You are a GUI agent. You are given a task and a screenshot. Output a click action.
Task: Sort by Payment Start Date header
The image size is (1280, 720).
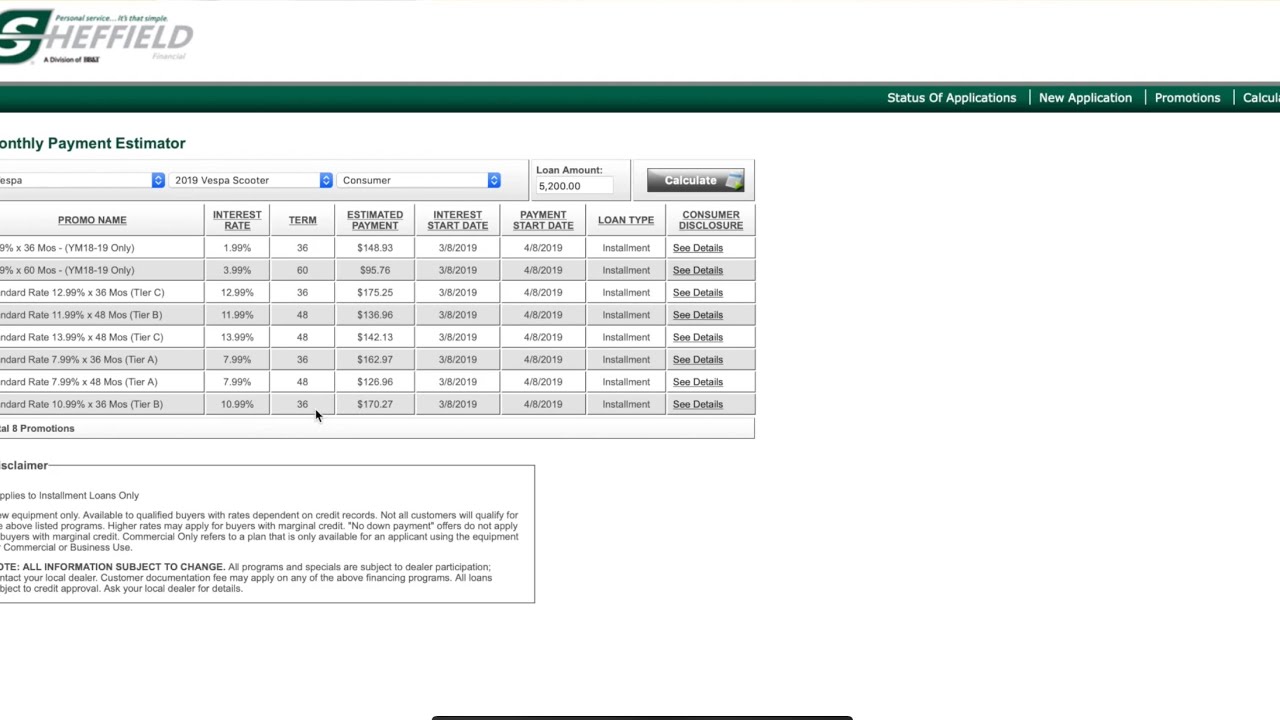543,220
